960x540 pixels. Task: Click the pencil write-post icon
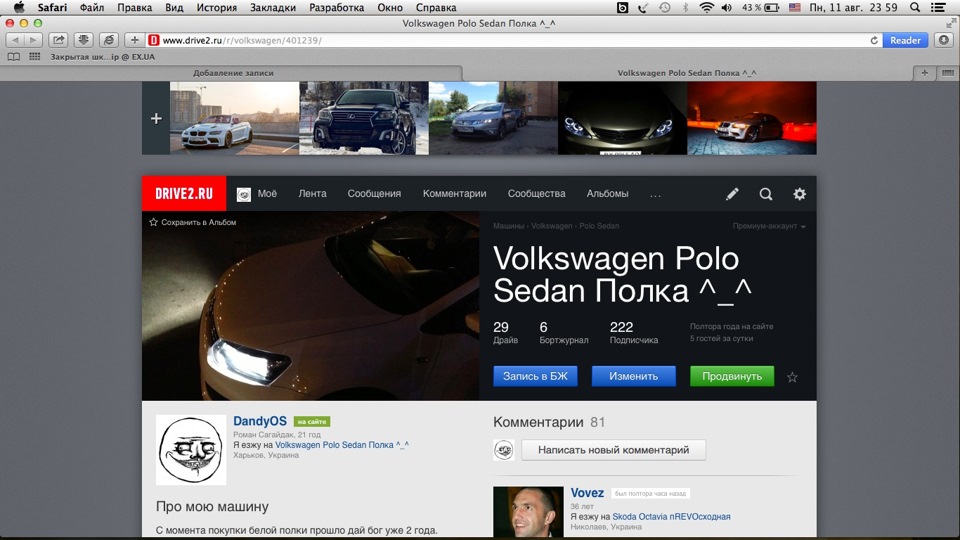coord(732,194)
